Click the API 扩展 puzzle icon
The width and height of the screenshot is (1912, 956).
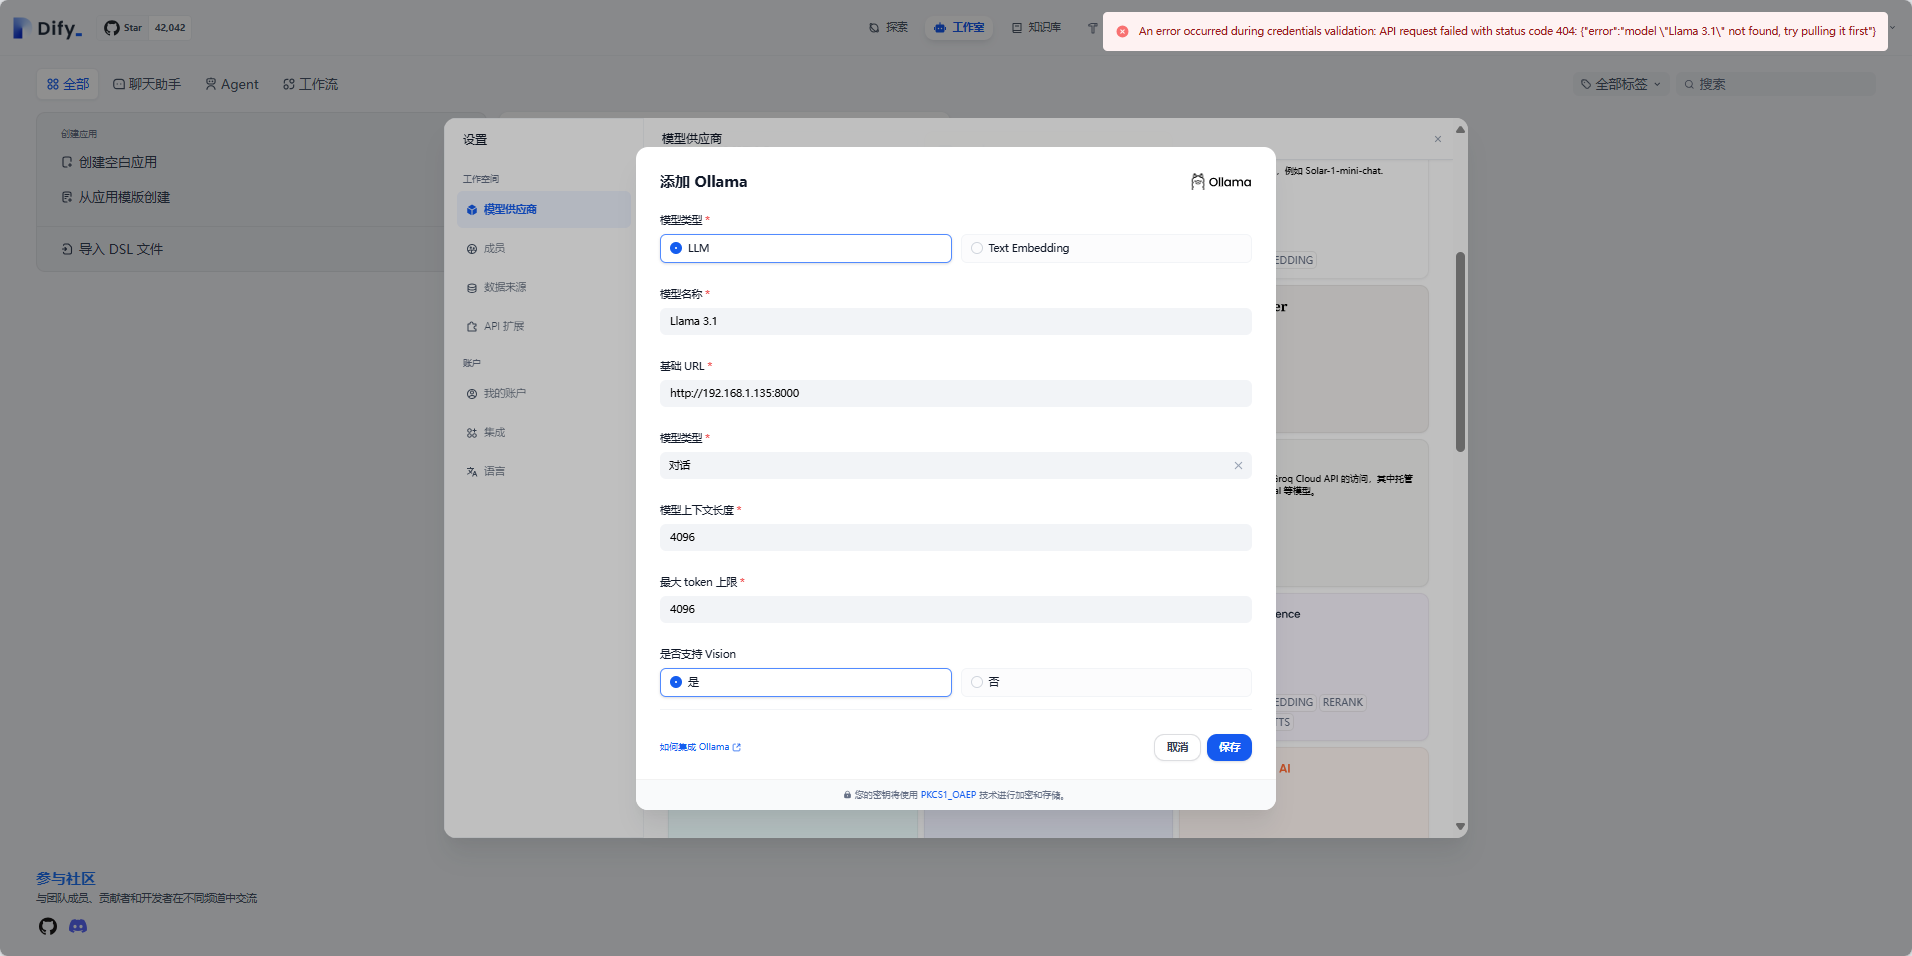tap(472, 327)
